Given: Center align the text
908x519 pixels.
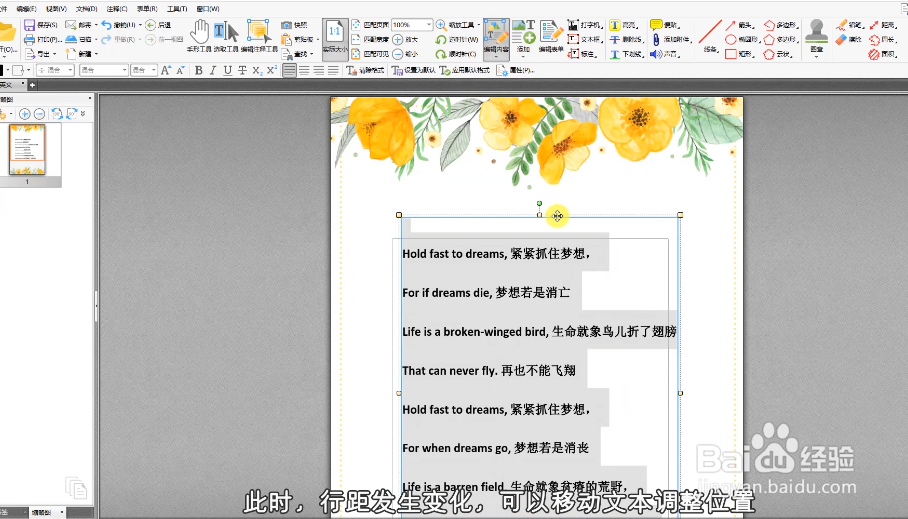Looking at the screenshot, I should coord(304,70).
